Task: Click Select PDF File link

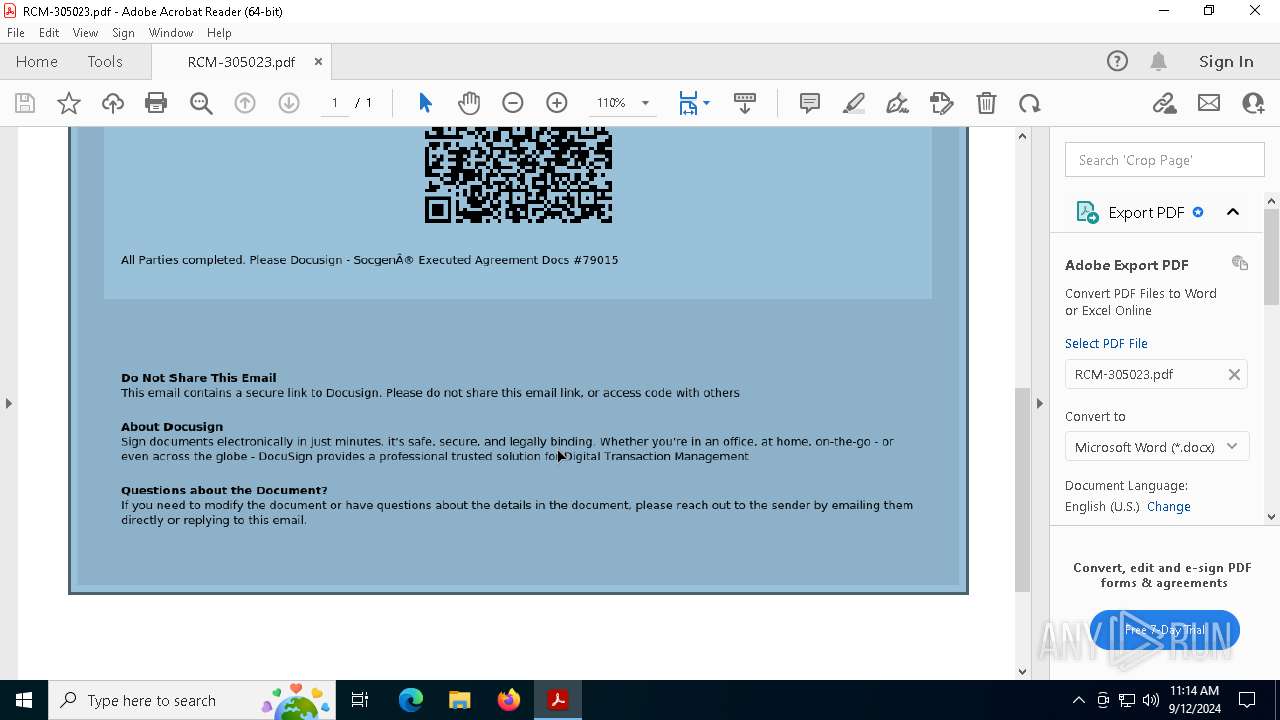Action: click(1106, 343)
